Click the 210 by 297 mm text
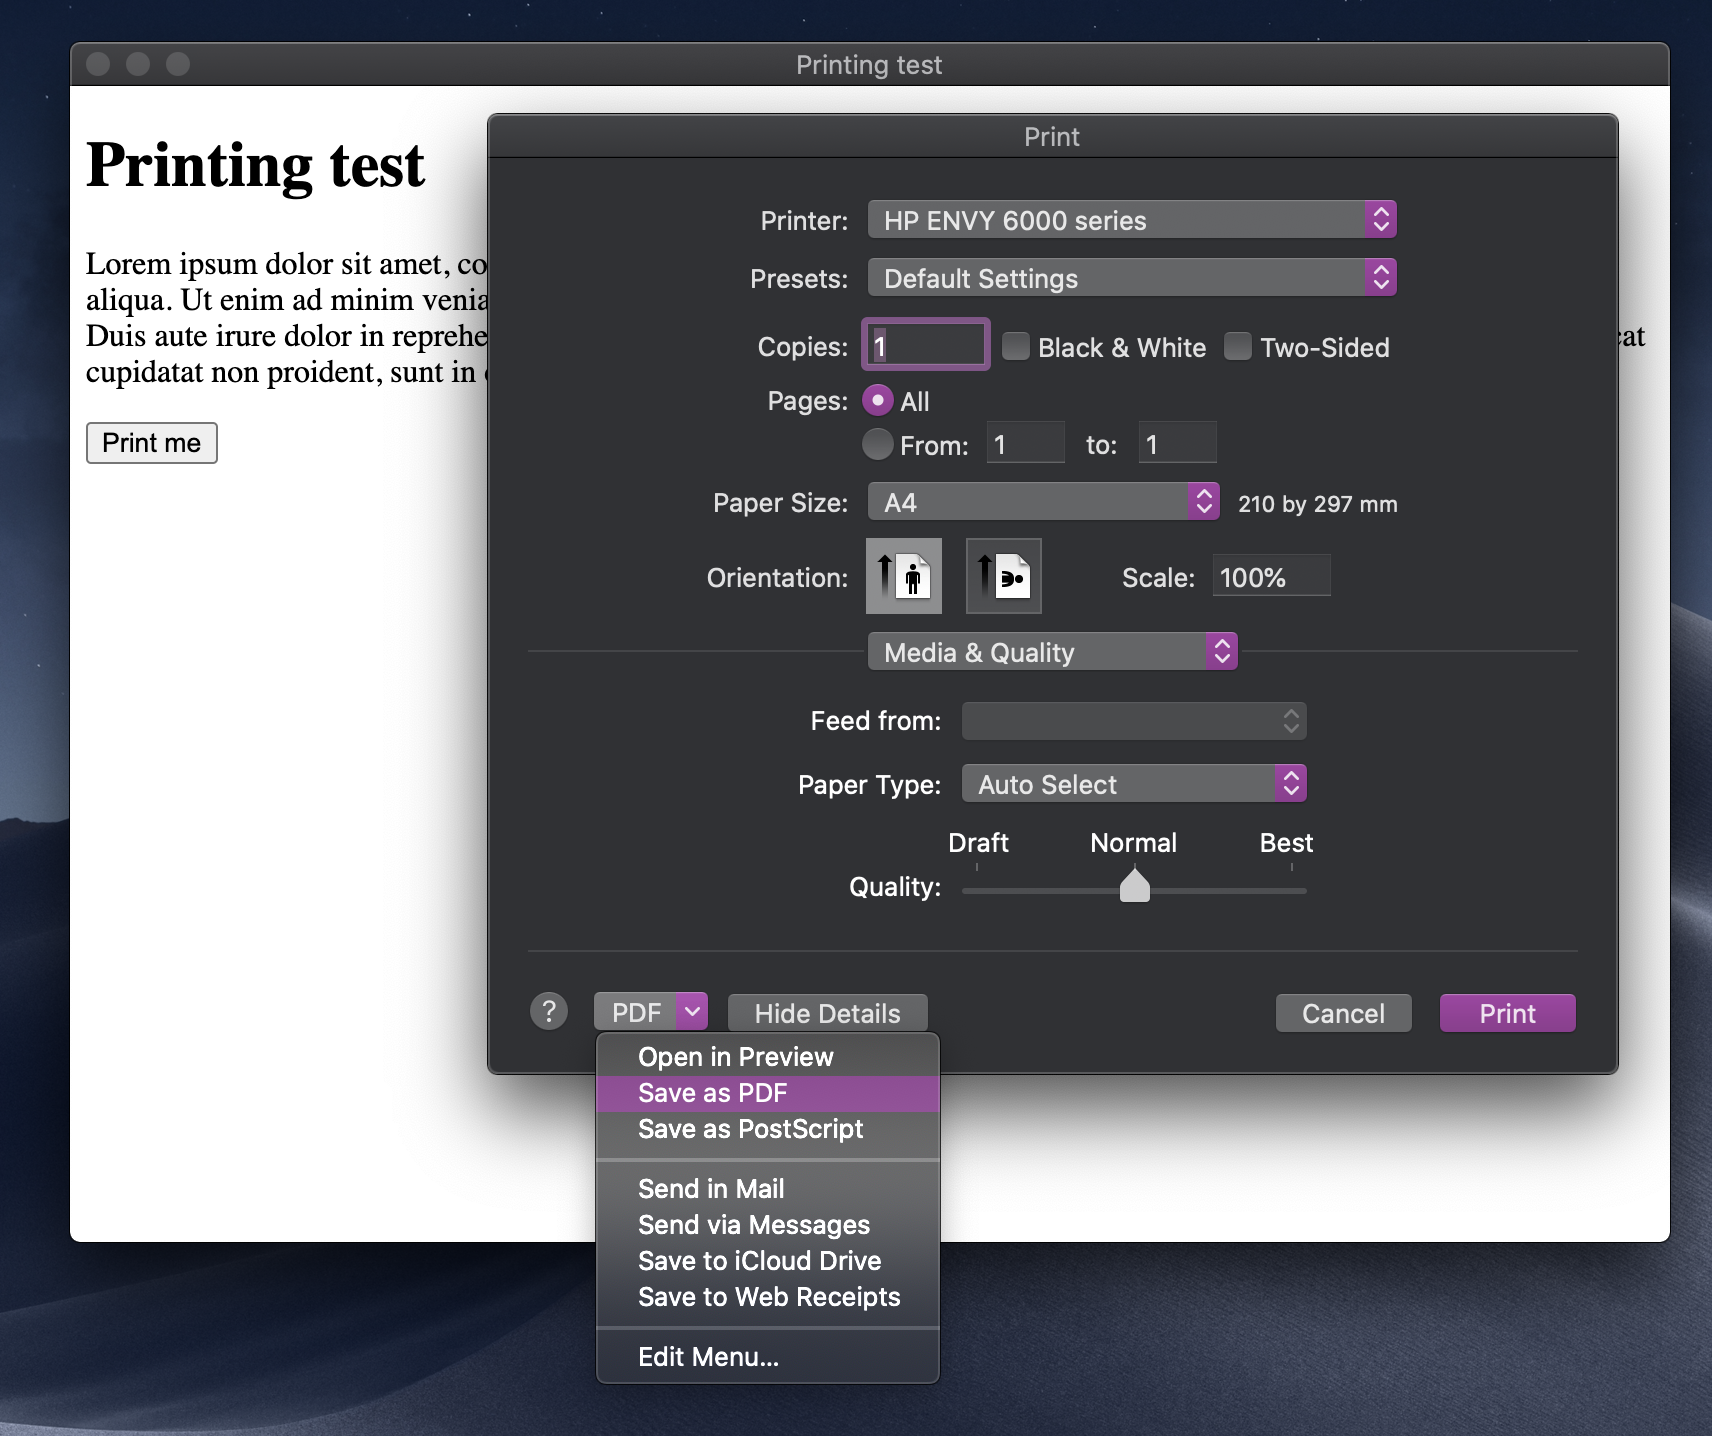Viewport: 1712px width, 1436px height. point(1318,504)
